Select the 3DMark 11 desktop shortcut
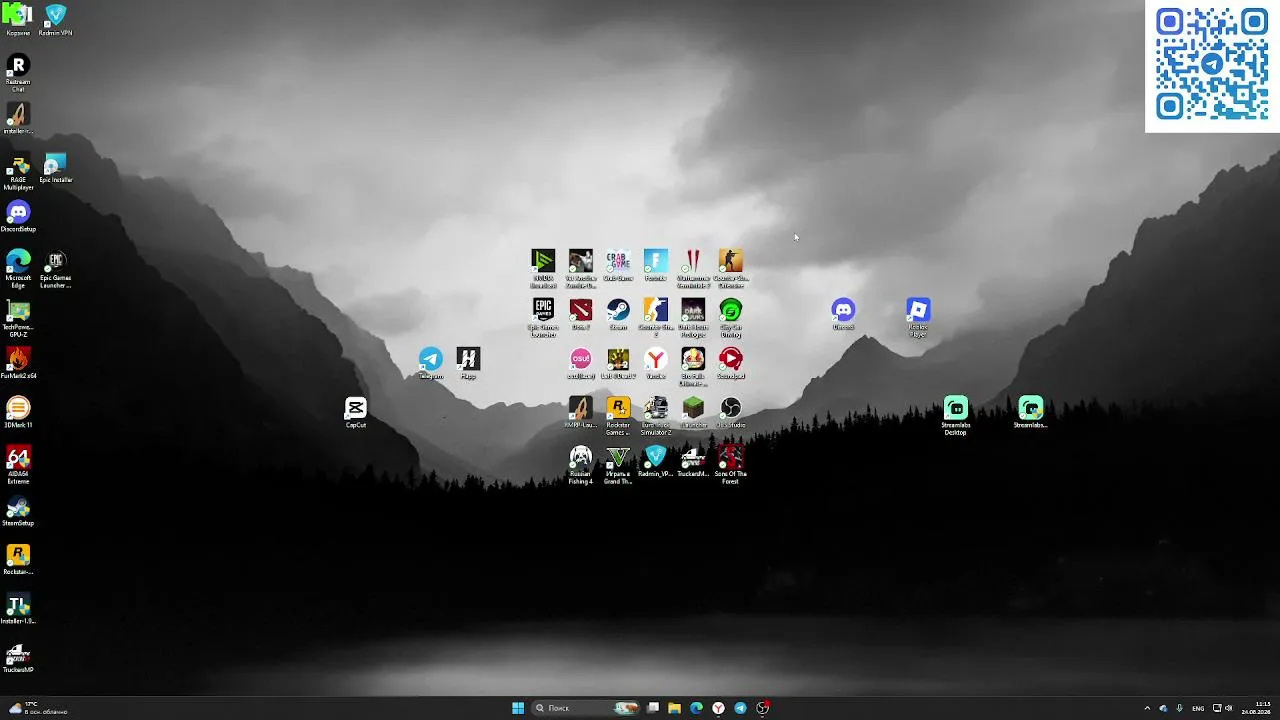The width and height of the screenshot is (1280, 720). point(18,412)
